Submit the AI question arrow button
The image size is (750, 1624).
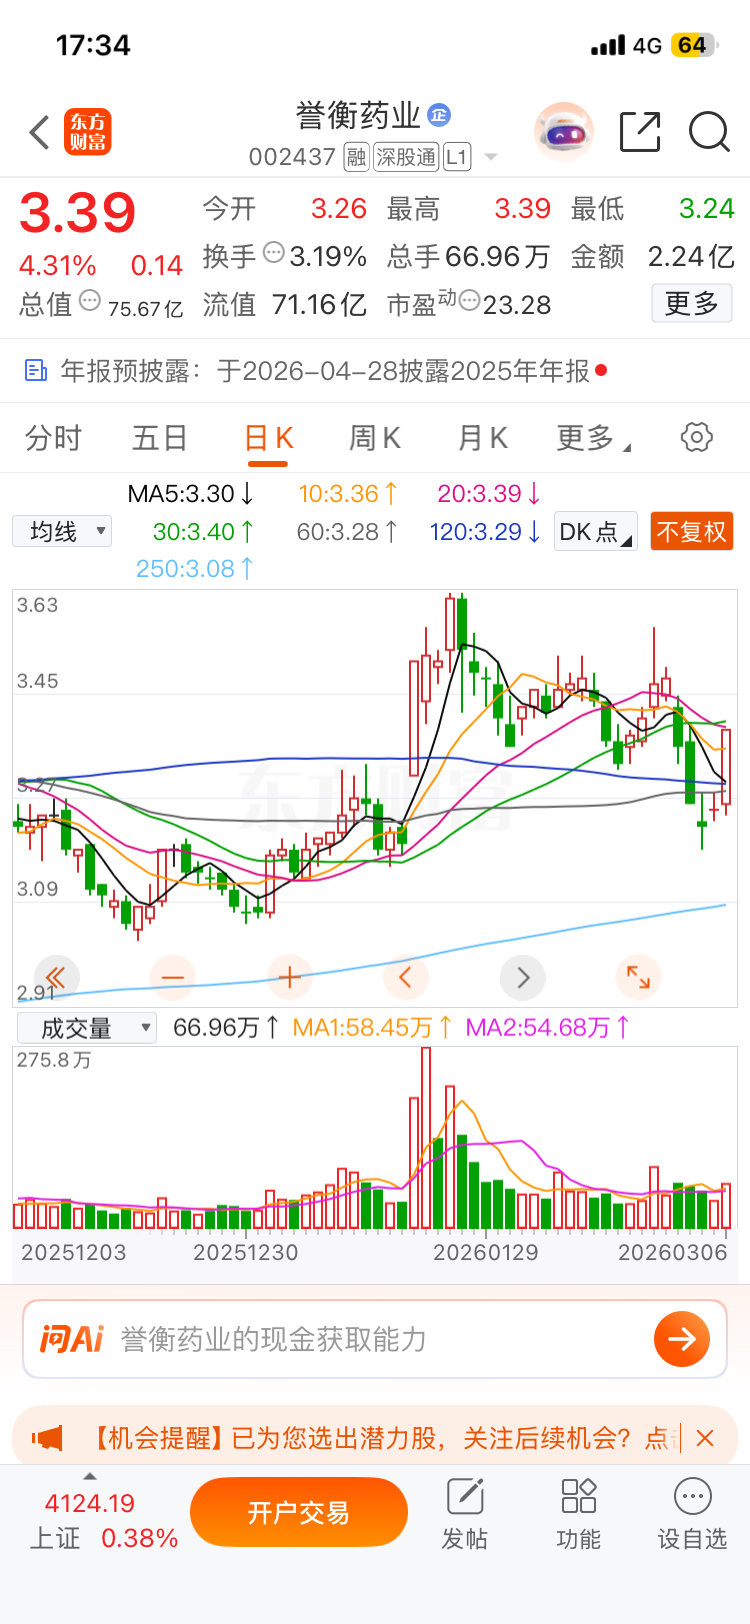(x=682, y=1339)
